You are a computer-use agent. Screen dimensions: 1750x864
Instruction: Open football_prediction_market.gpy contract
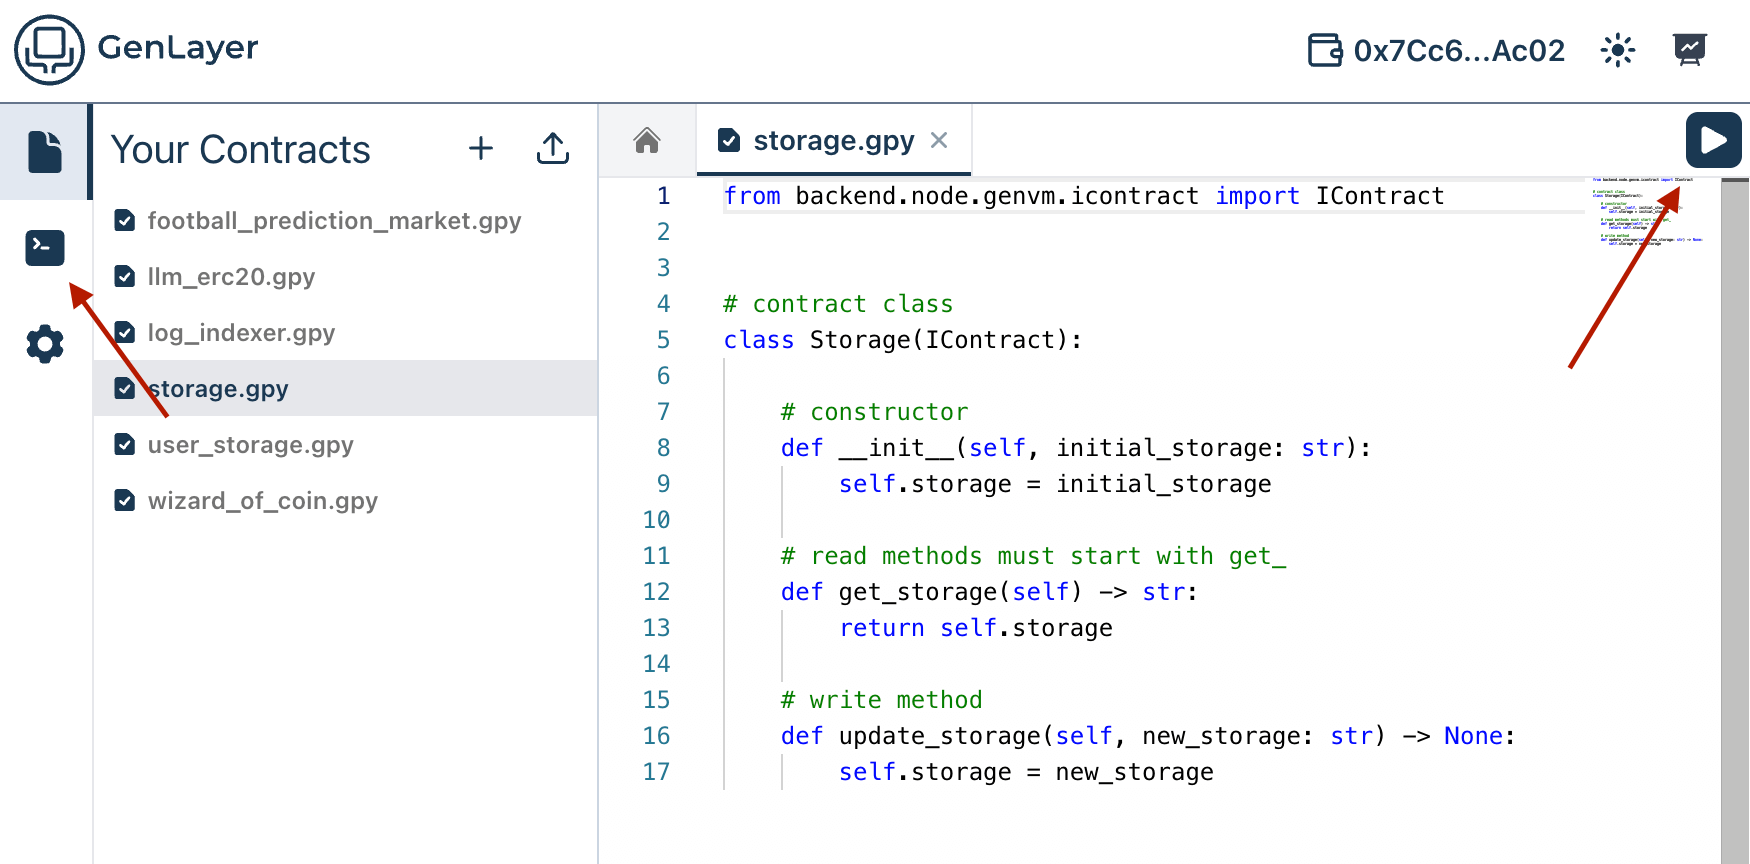click(x=333, y=221)
